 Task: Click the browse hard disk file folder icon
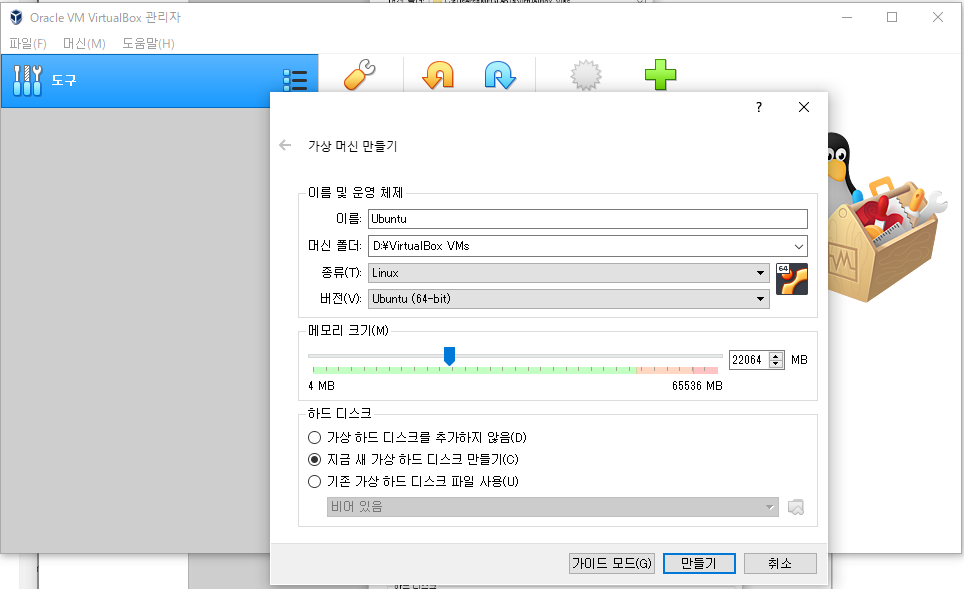(796, 507)
